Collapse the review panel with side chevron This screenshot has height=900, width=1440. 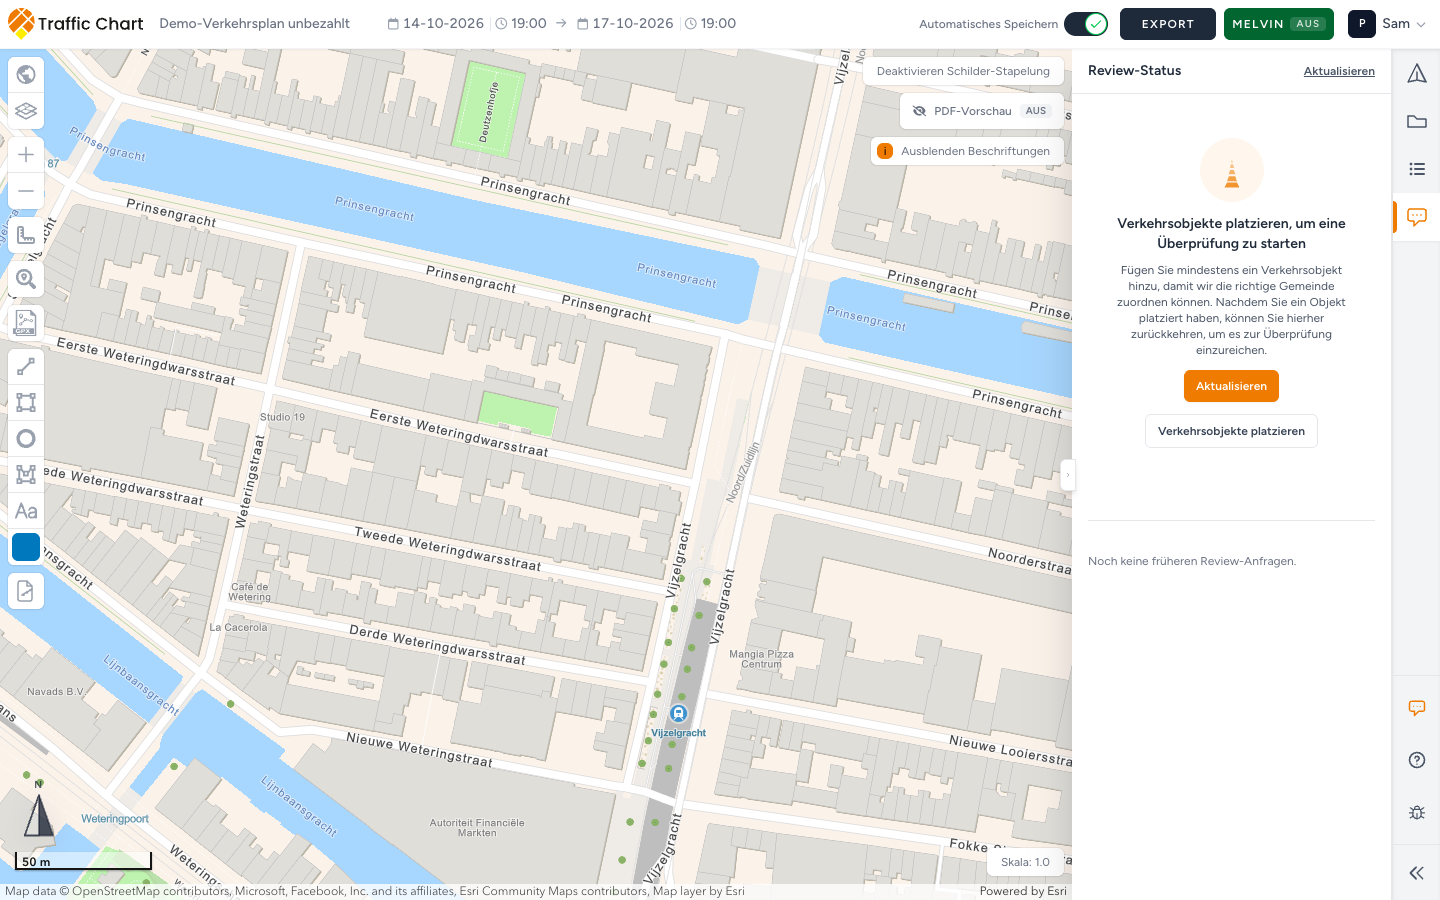click(1067, 475)
